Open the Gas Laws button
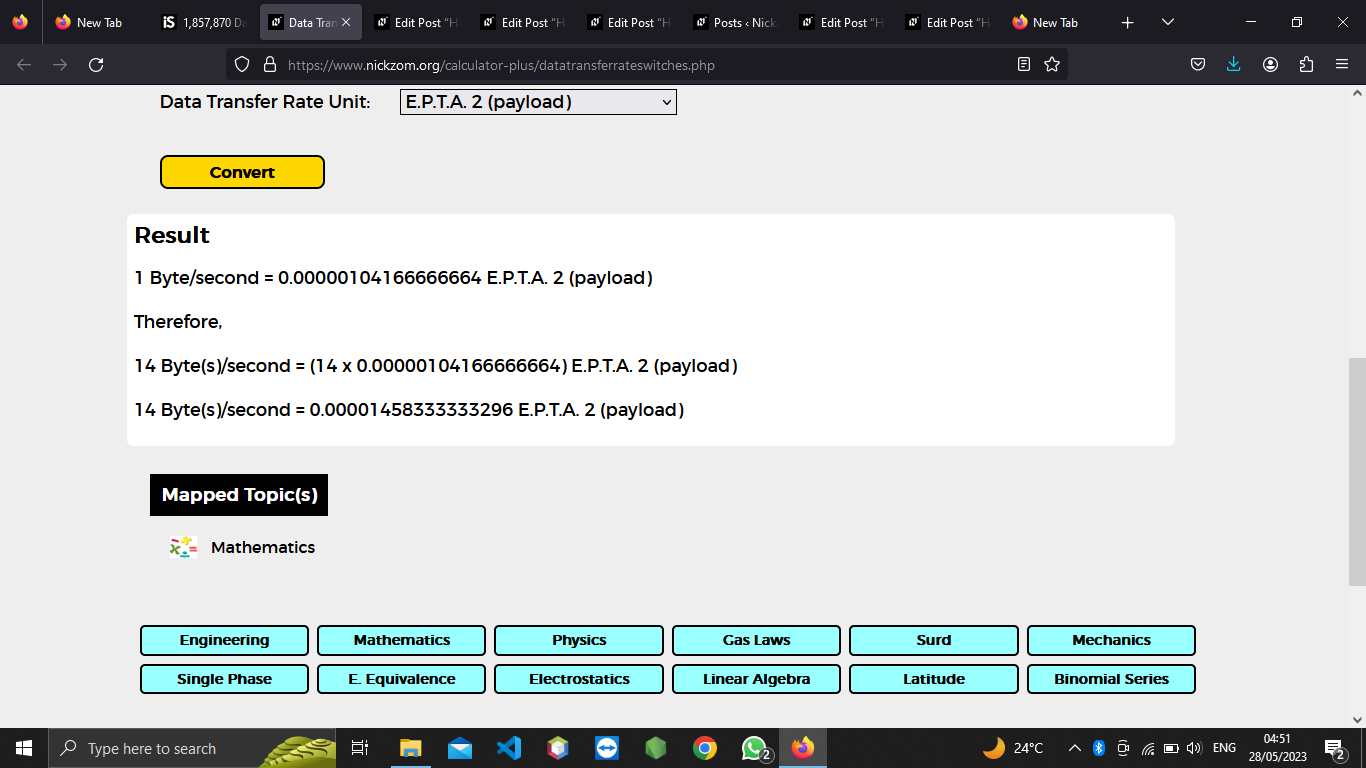Viewport: 1366px width, 768px height. coord(756,640)
